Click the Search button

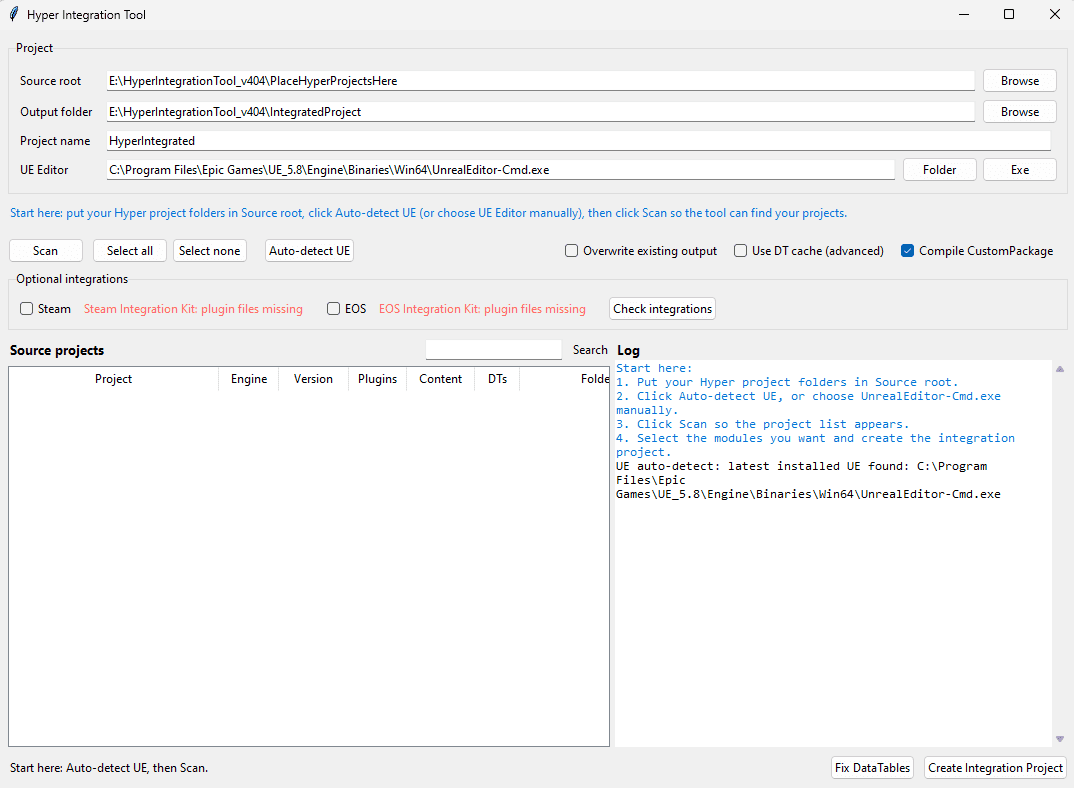pyautogui.click(x=590, y=350)
